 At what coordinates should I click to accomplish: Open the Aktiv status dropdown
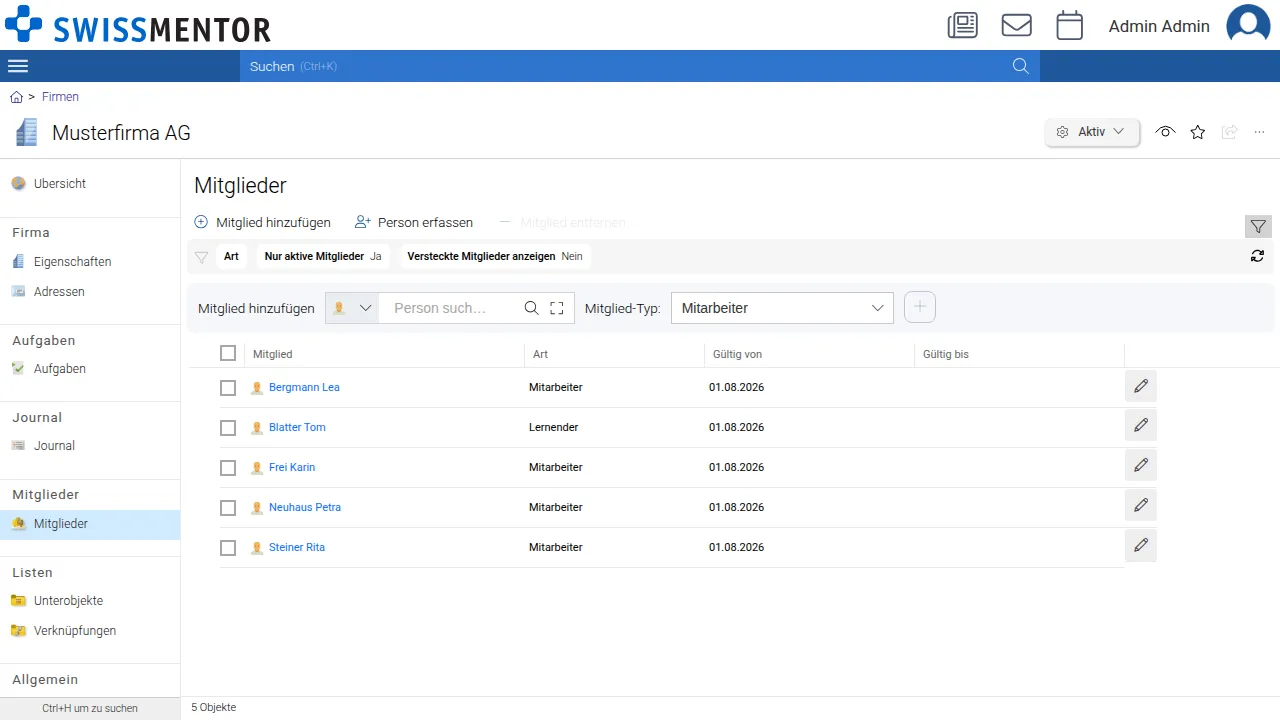coord(1092,132)
